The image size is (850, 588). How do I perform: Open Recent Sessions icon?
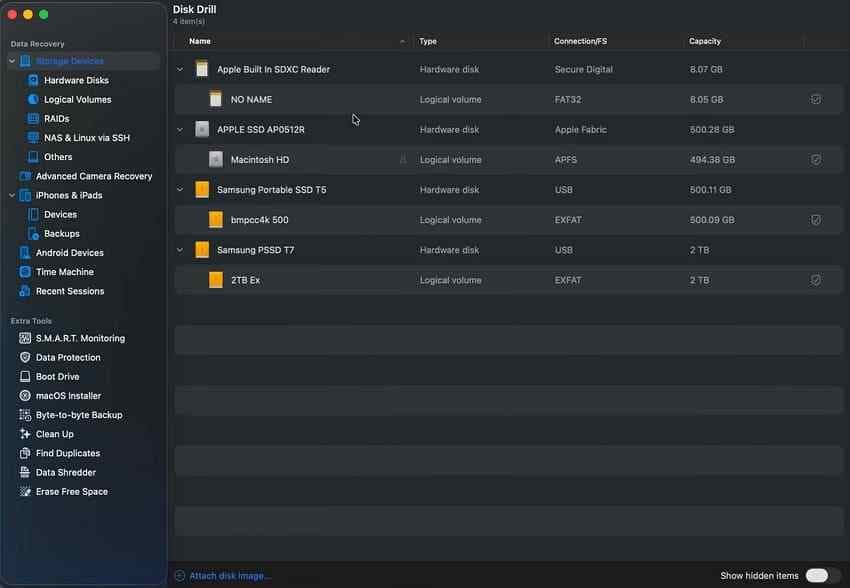tap(25, 291)
